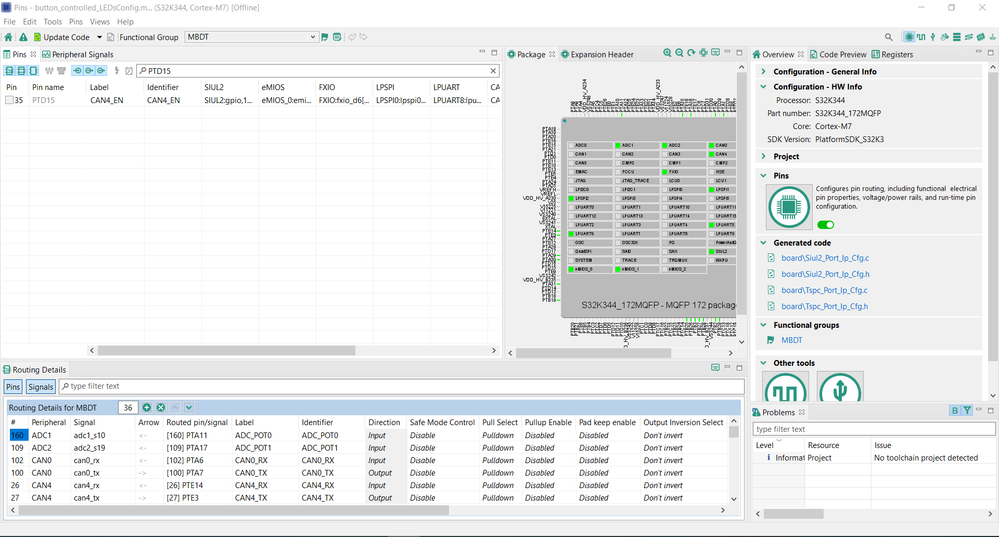The width and height of the screenshot is (999, 537).
Task: Toggle Signals button in Routing Details
Action: (x=40, y=387)
